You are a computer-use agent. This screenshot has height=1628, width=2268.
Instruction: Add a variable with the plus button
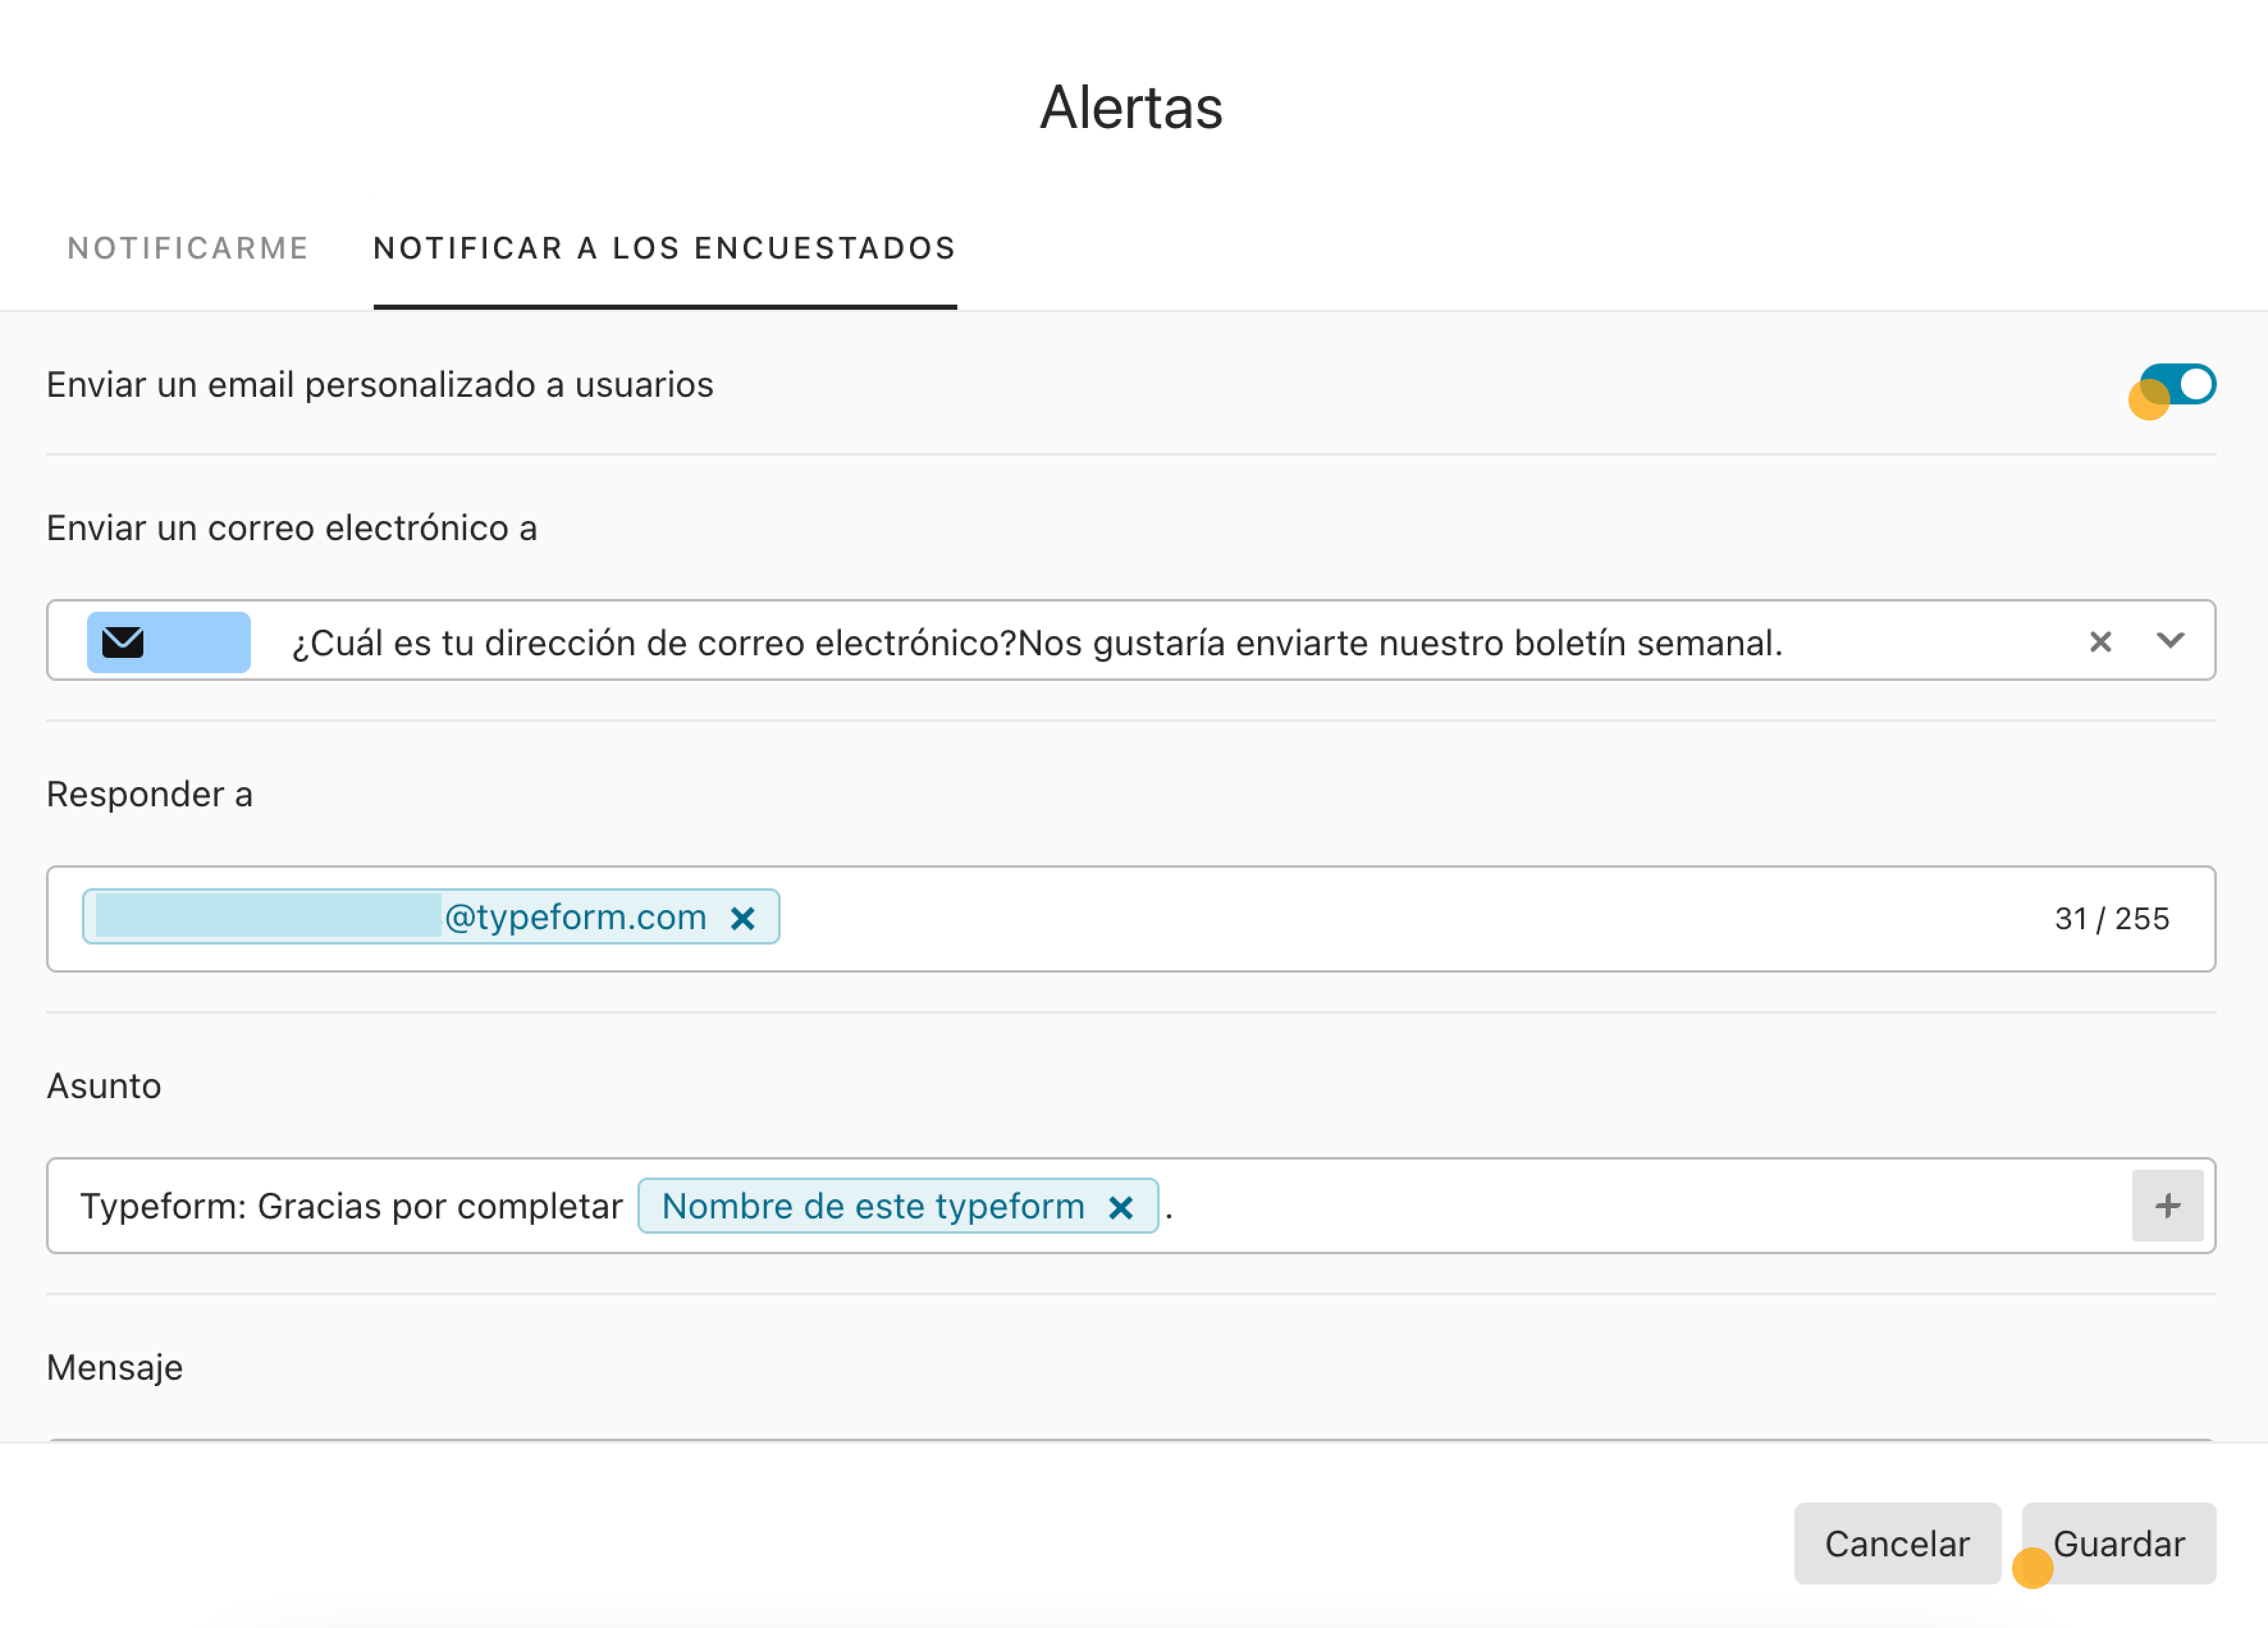click(2167, 1206)
